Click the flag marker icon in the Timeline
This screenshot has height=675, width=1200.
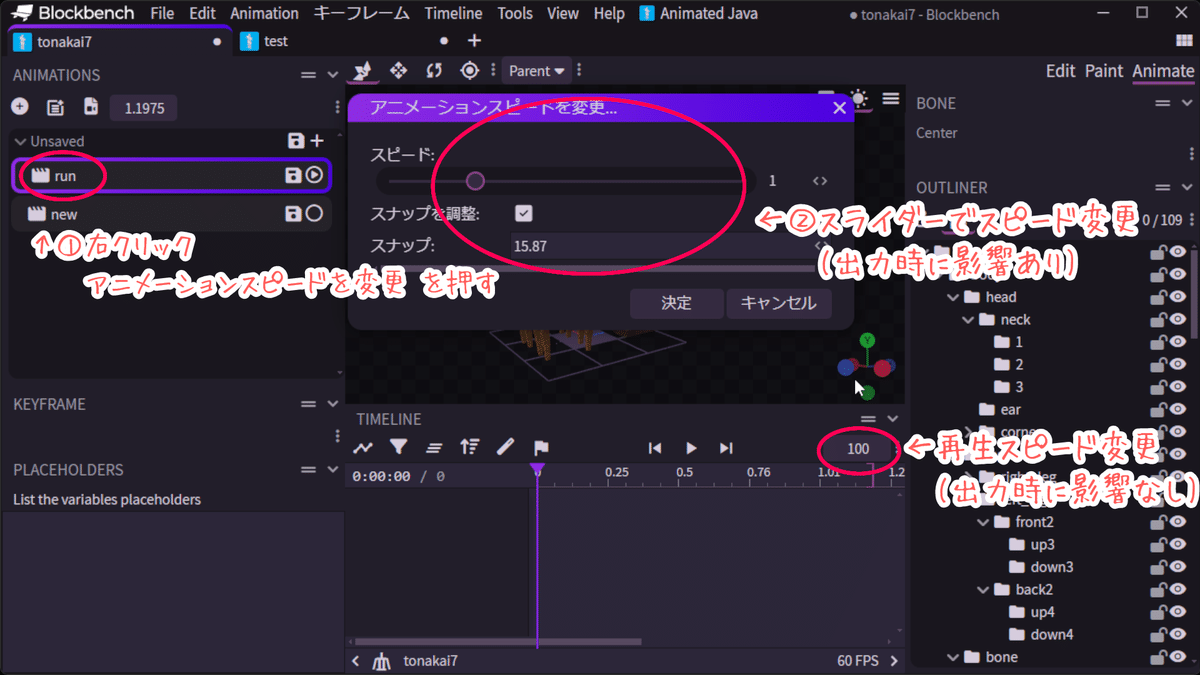pos(539,447)
